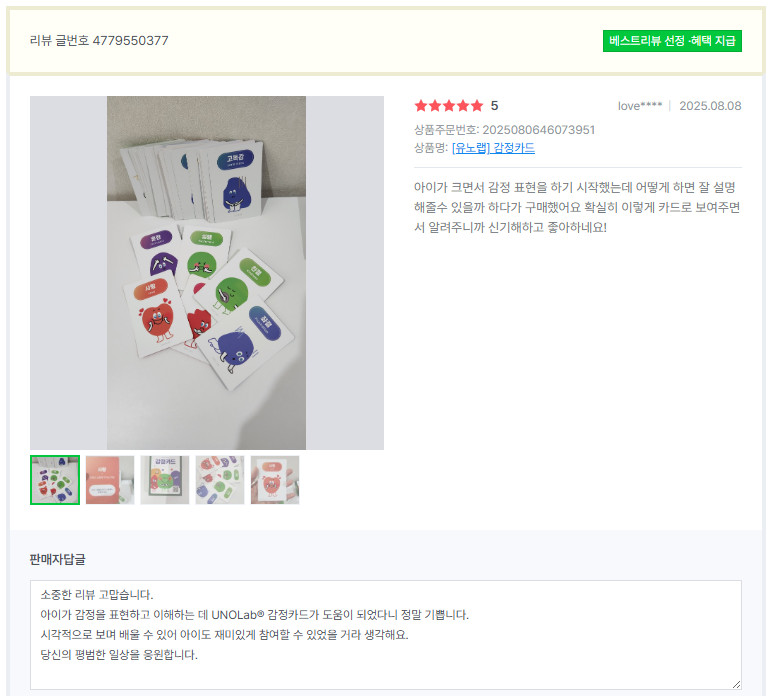The width and height of the screenshot is (776, 696).
Task: Click the second star in the rating
Action: click(435, 106)
